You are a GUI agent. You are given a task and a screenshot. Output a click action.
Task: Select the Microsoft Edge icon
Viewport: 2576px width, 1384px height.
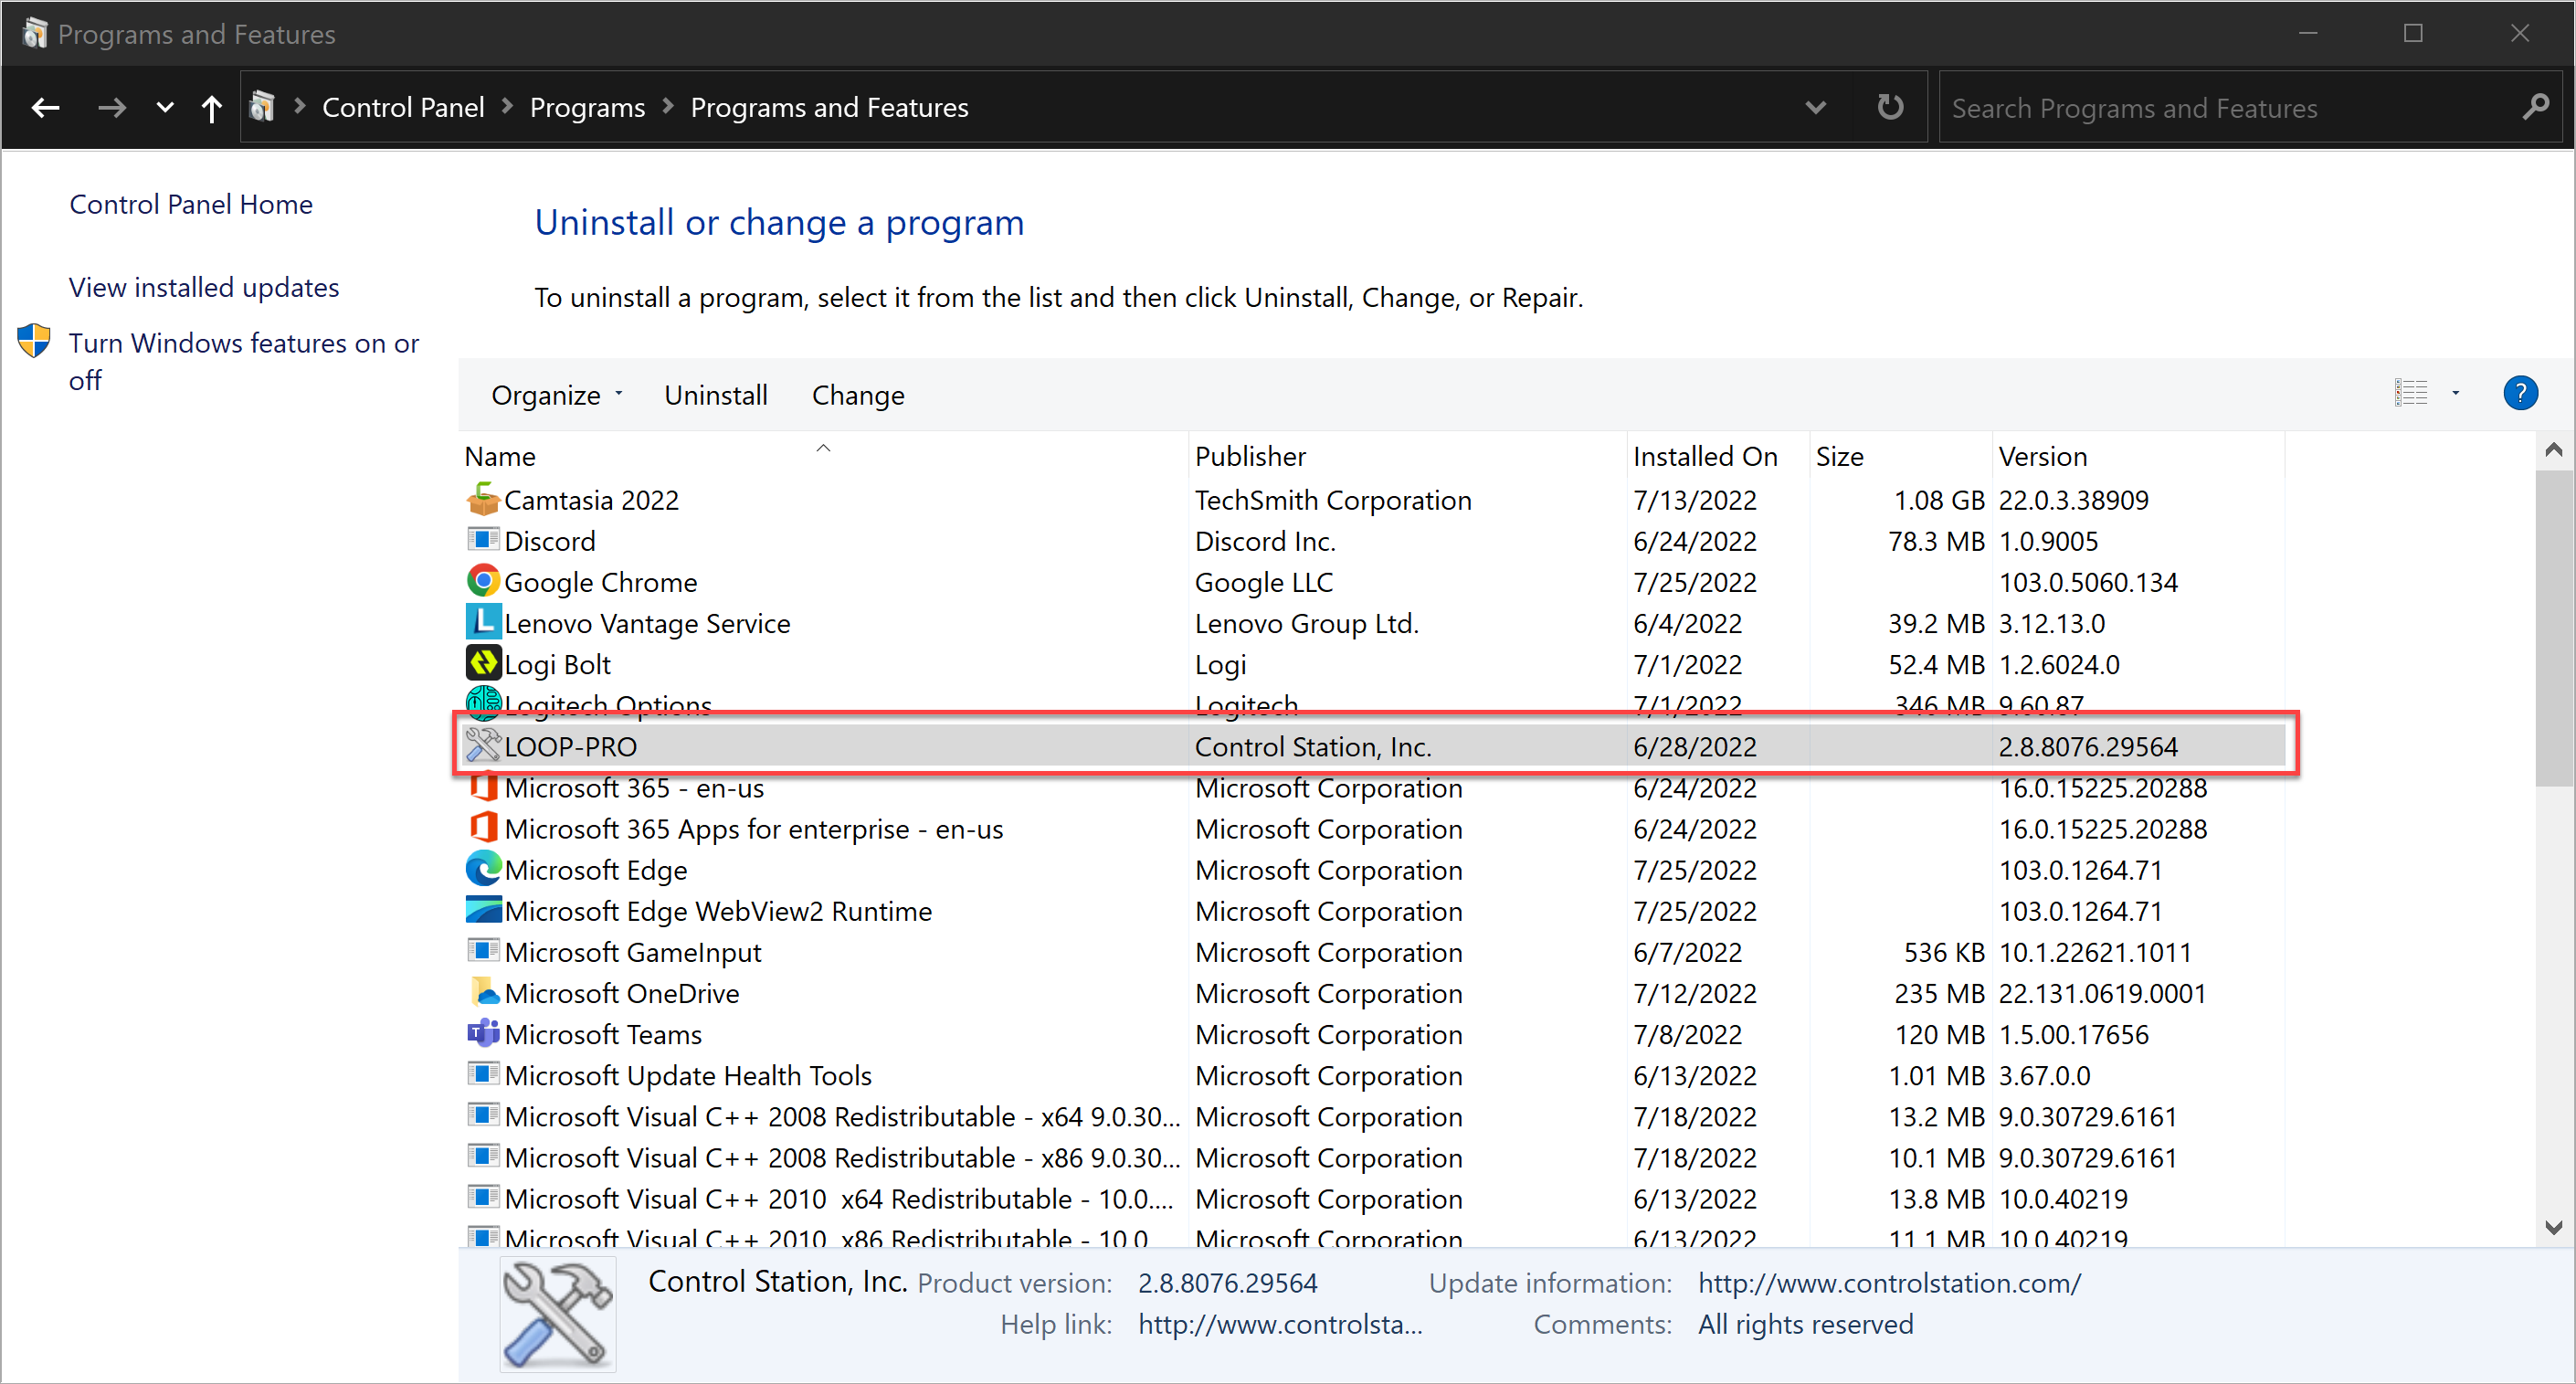pyautogui.click(x=483, y=869)
